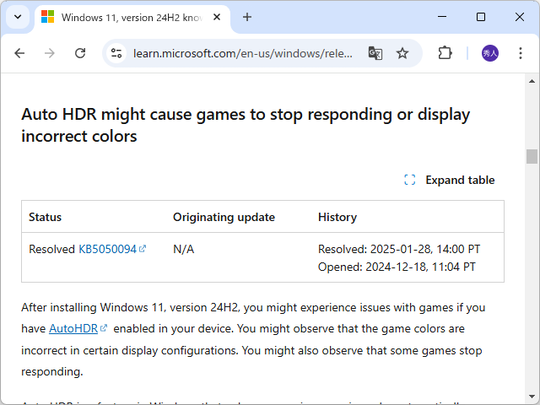This screenshot has width=540, height=405.
Task: Open the Chrome three-dot menu
Action: pyautogui.click(x=520, y=53)
